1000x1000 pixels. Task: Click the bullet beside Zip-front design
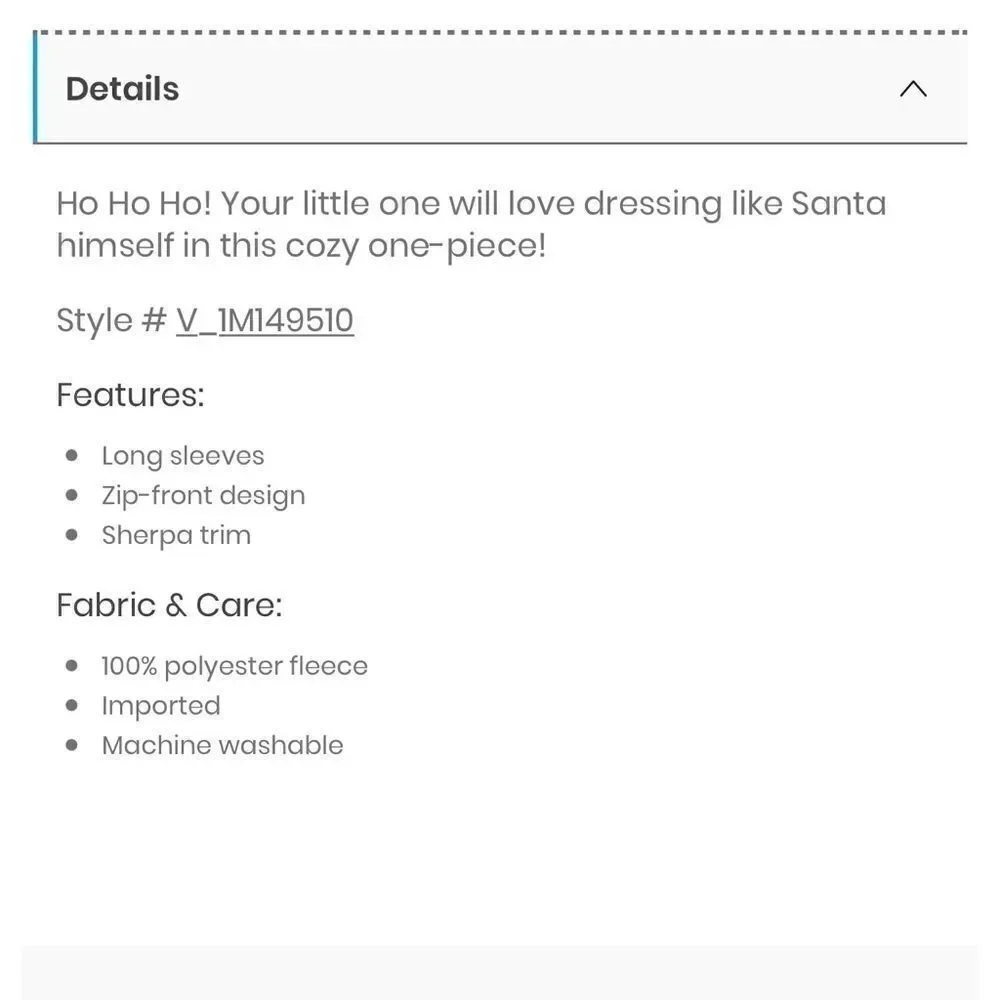[x=71, y=495]
